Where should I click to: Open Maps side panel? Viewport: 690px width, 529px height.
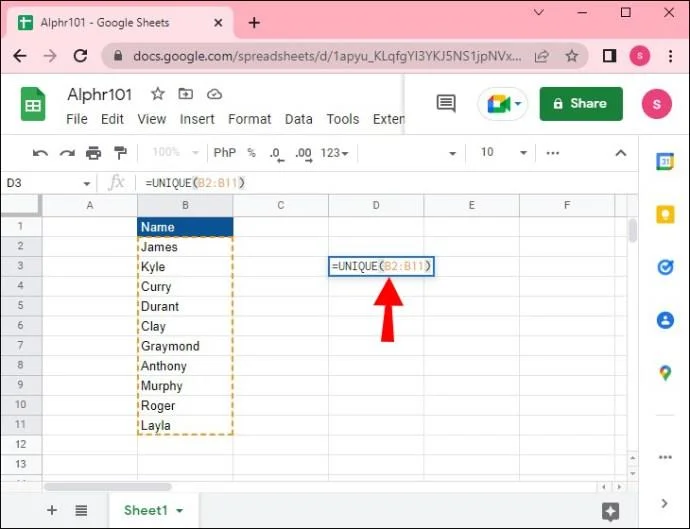[x=665, y=373]
